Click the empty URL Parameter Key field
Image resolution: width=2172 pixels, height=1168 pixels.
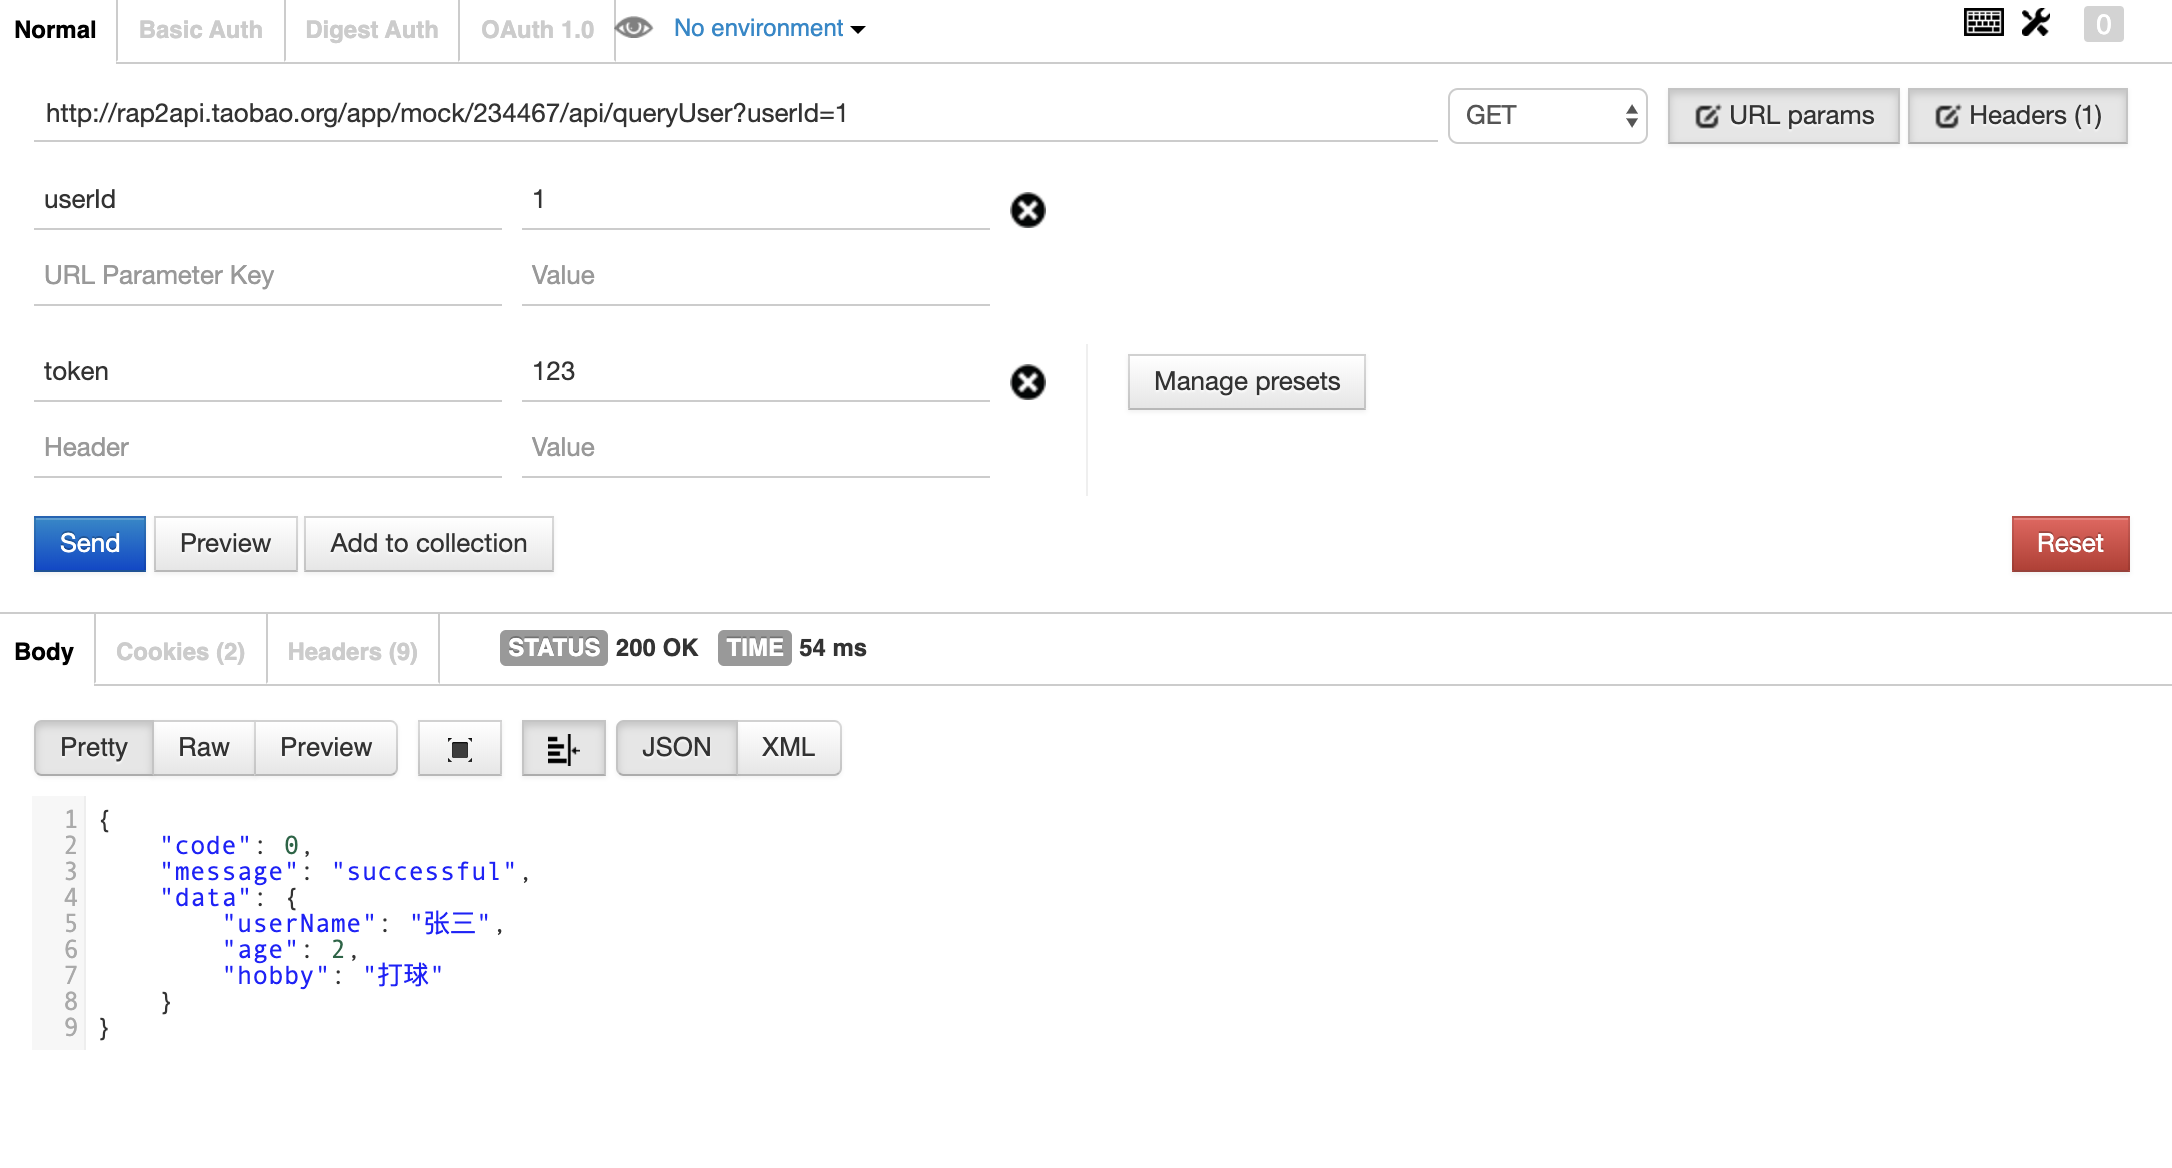(268, 276)
